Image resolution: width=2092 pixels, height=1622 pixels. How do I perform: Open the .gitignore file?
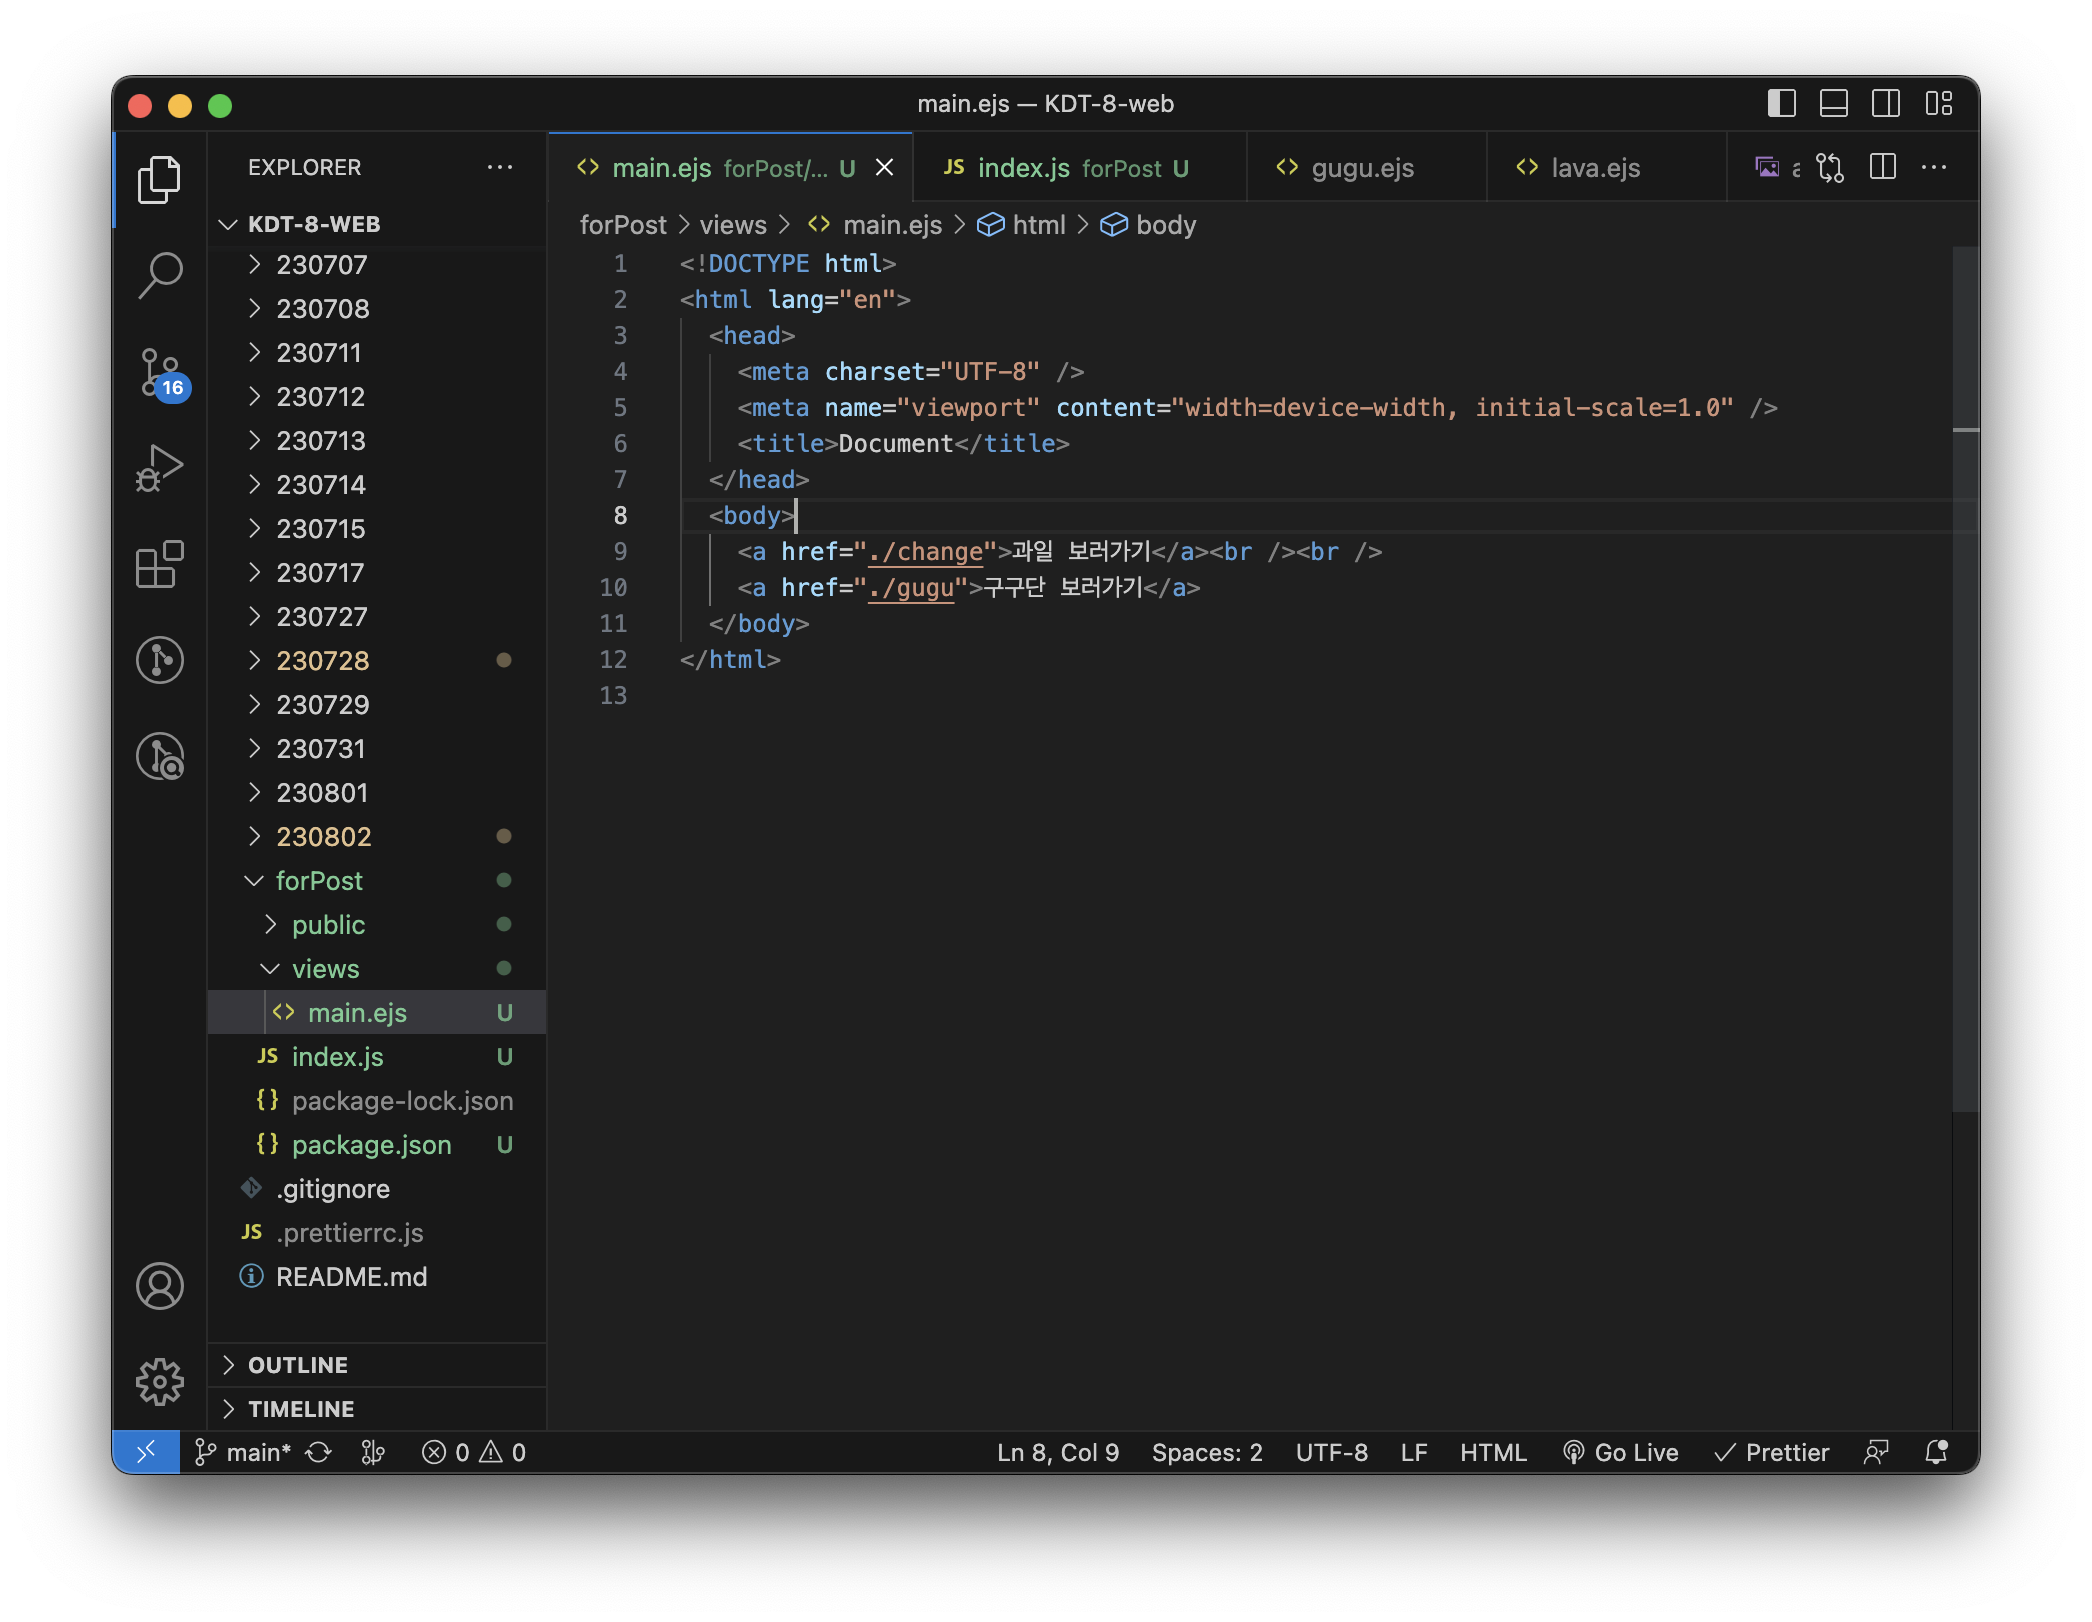point(378,1189)
